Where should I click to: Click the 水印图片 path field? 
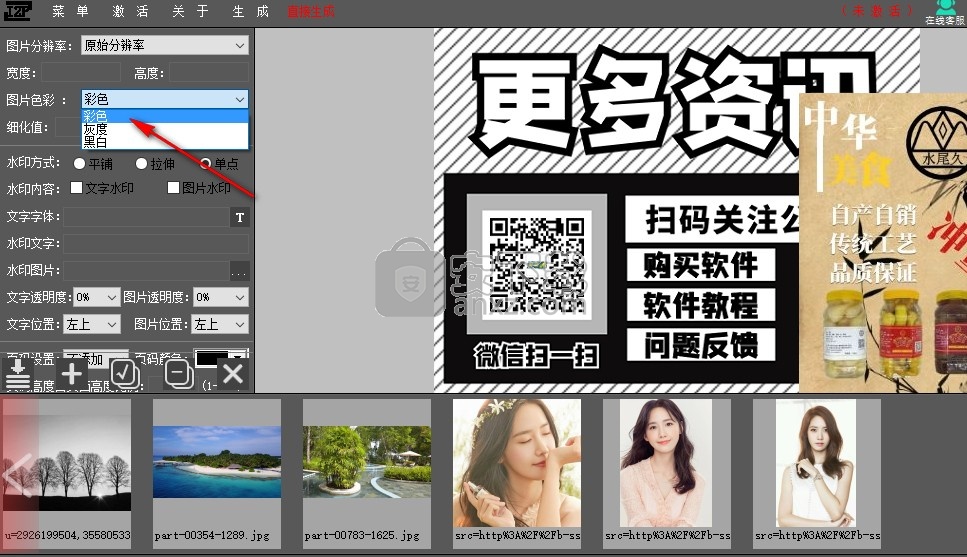(147, 271)
